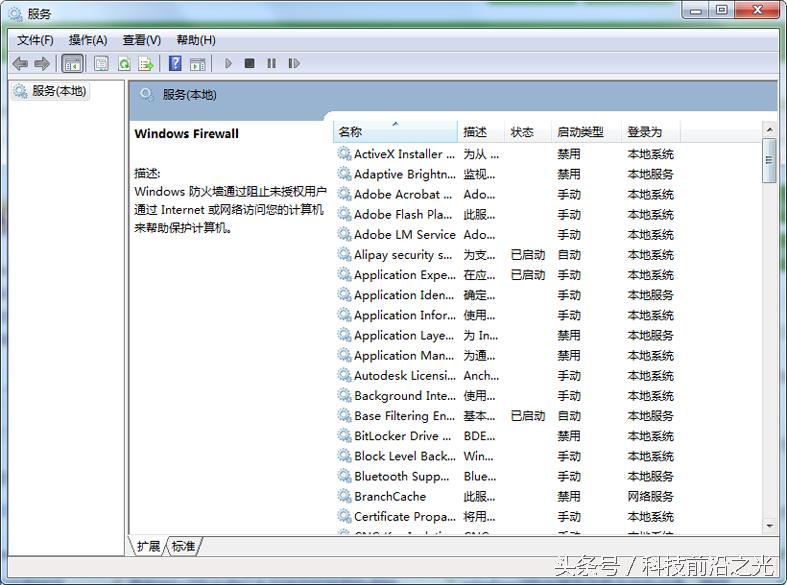Sort by the 状态 column header
Screen dimensions: 787x585
tap(528, 132)
